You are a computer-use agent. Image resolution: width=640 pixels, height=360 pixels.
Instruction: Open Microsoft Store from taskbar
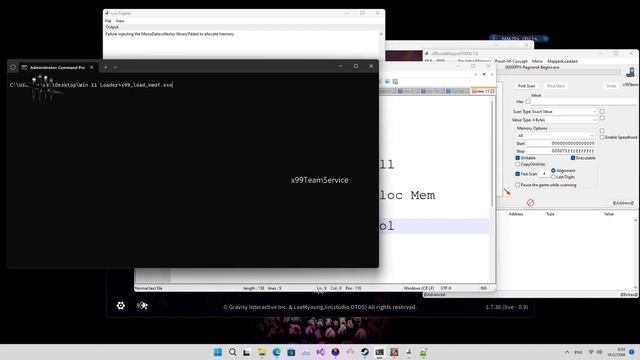click(291, 352)
